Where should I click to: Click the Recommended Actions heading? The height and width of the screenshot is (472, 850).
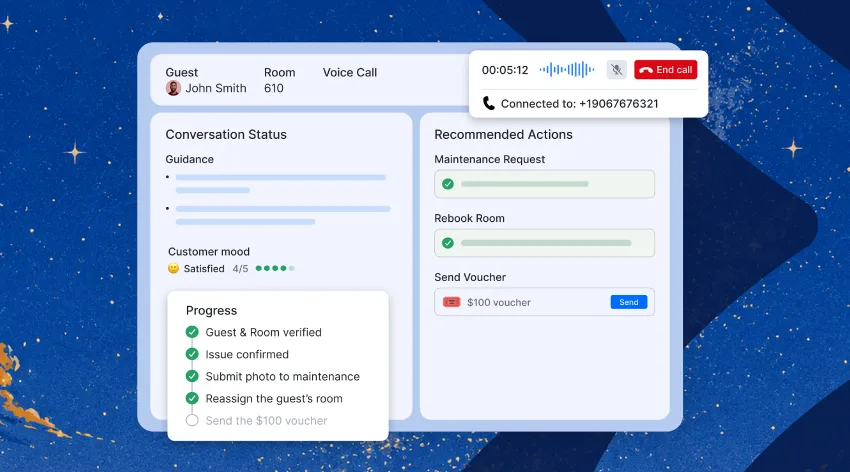503,134
